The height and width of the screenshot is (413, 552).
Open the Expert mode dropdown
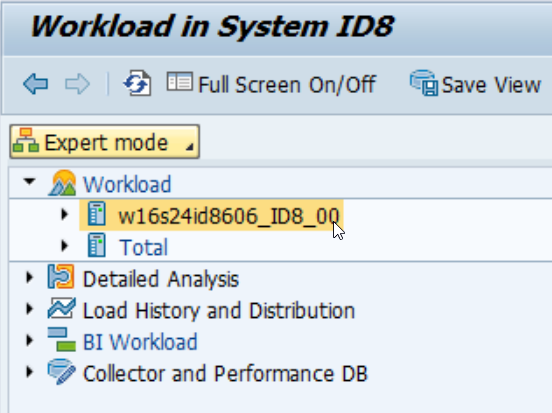pyautogui.click(x=105, y=142)
